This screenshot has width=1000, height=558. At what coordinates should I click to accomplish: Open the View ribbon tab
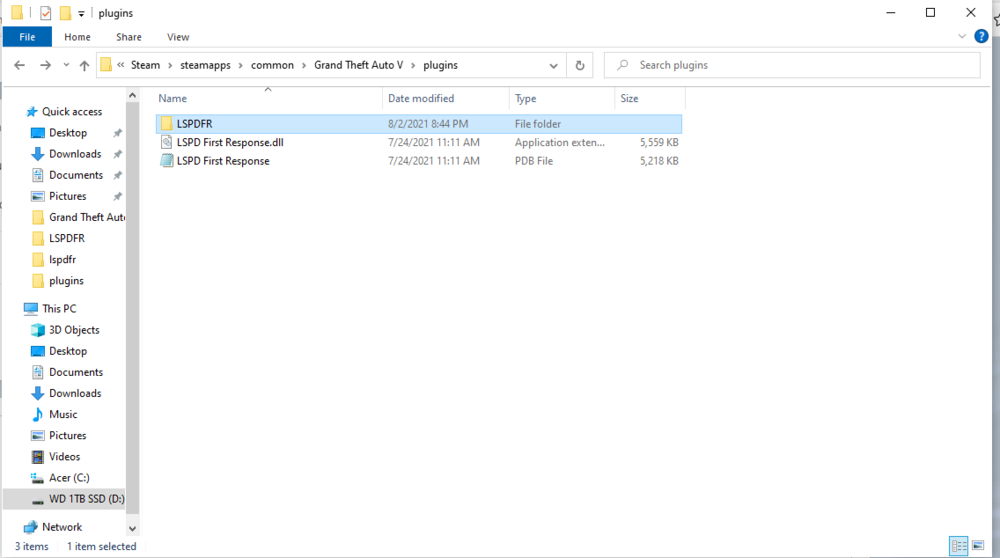pos(178,37)
